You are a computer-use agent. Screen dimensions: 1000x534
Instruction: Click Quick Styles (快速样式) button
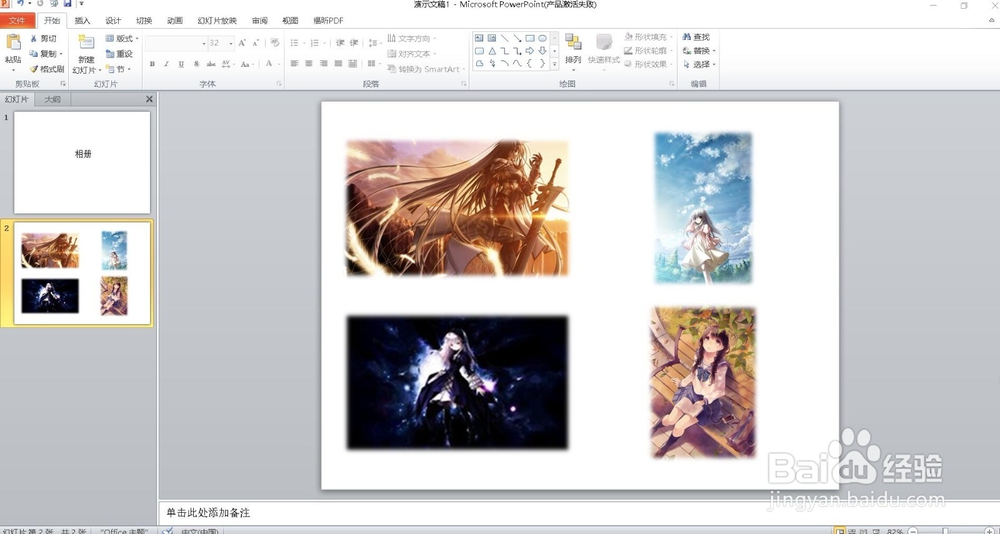tap(604, 51)
